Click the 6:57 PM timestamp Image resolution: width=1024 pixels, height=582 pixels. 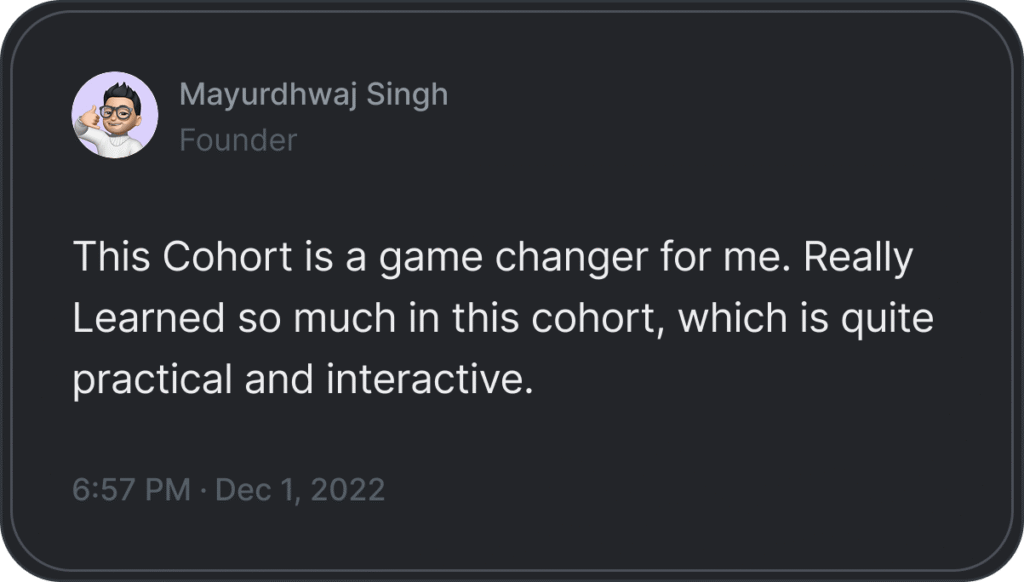[131, 490]
